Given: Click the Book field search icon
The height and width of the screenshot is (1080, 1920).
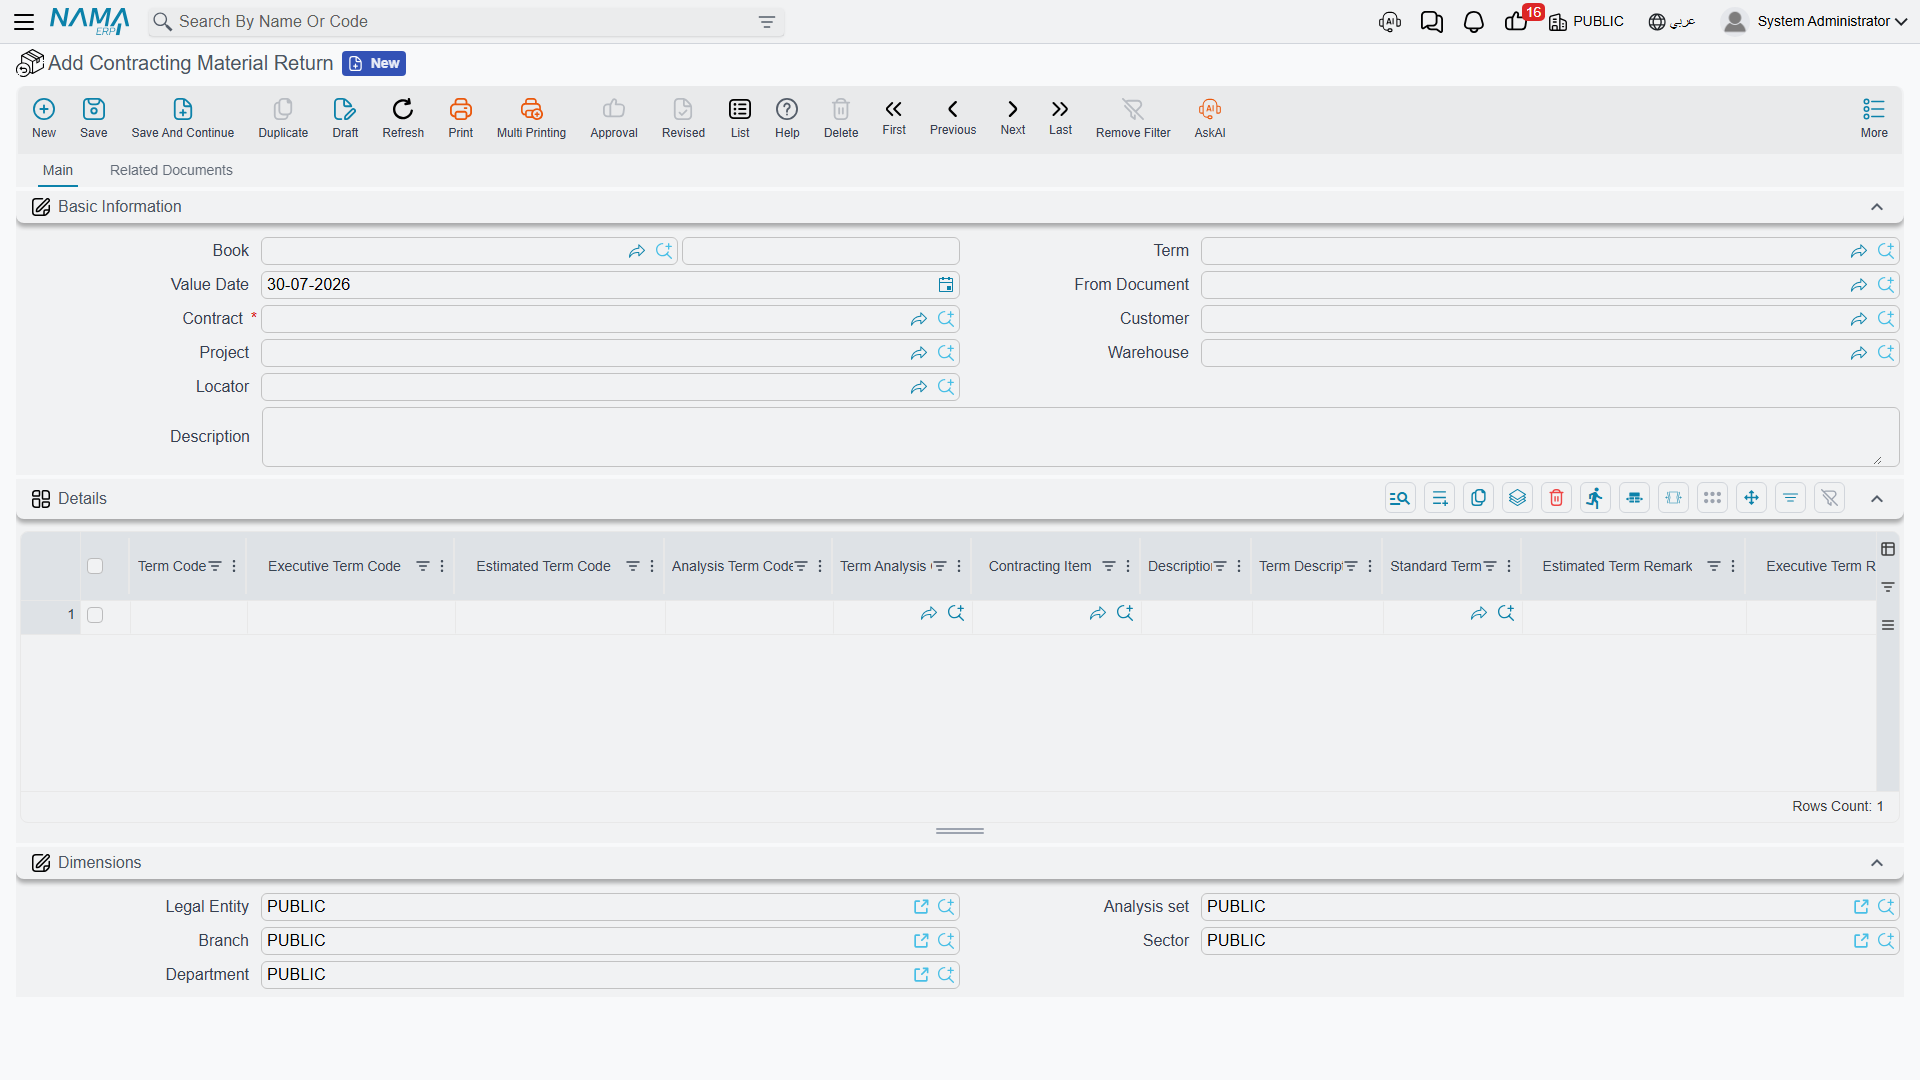Looking at the screenshot, I should [x=664, y=251].
